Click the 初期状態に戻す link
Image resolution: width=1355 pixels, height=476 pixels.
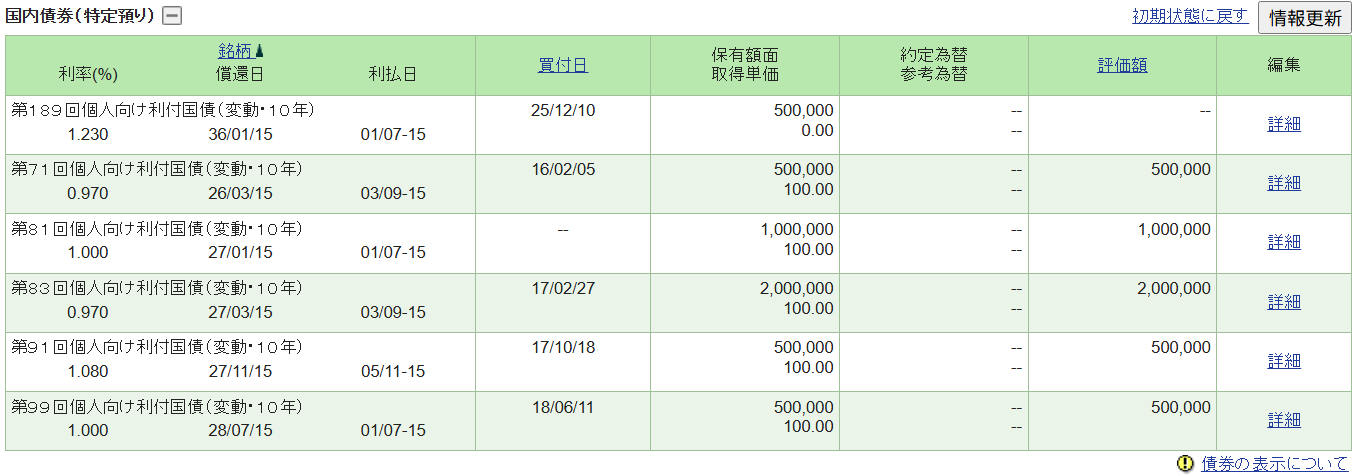(1190, 16)
